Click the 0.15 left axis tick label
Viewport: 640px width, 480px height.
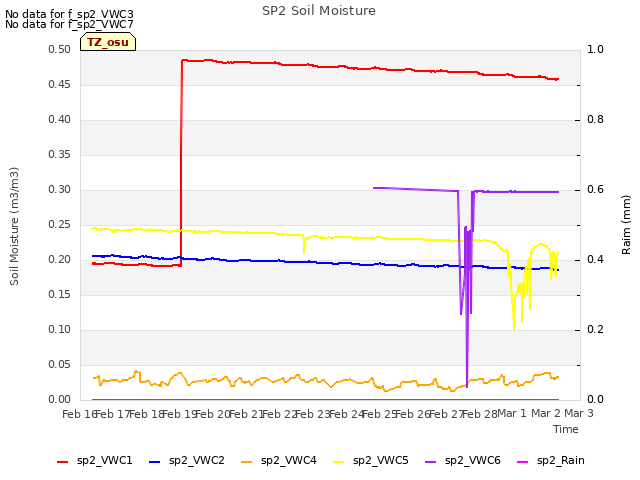(x=60, y=295)
